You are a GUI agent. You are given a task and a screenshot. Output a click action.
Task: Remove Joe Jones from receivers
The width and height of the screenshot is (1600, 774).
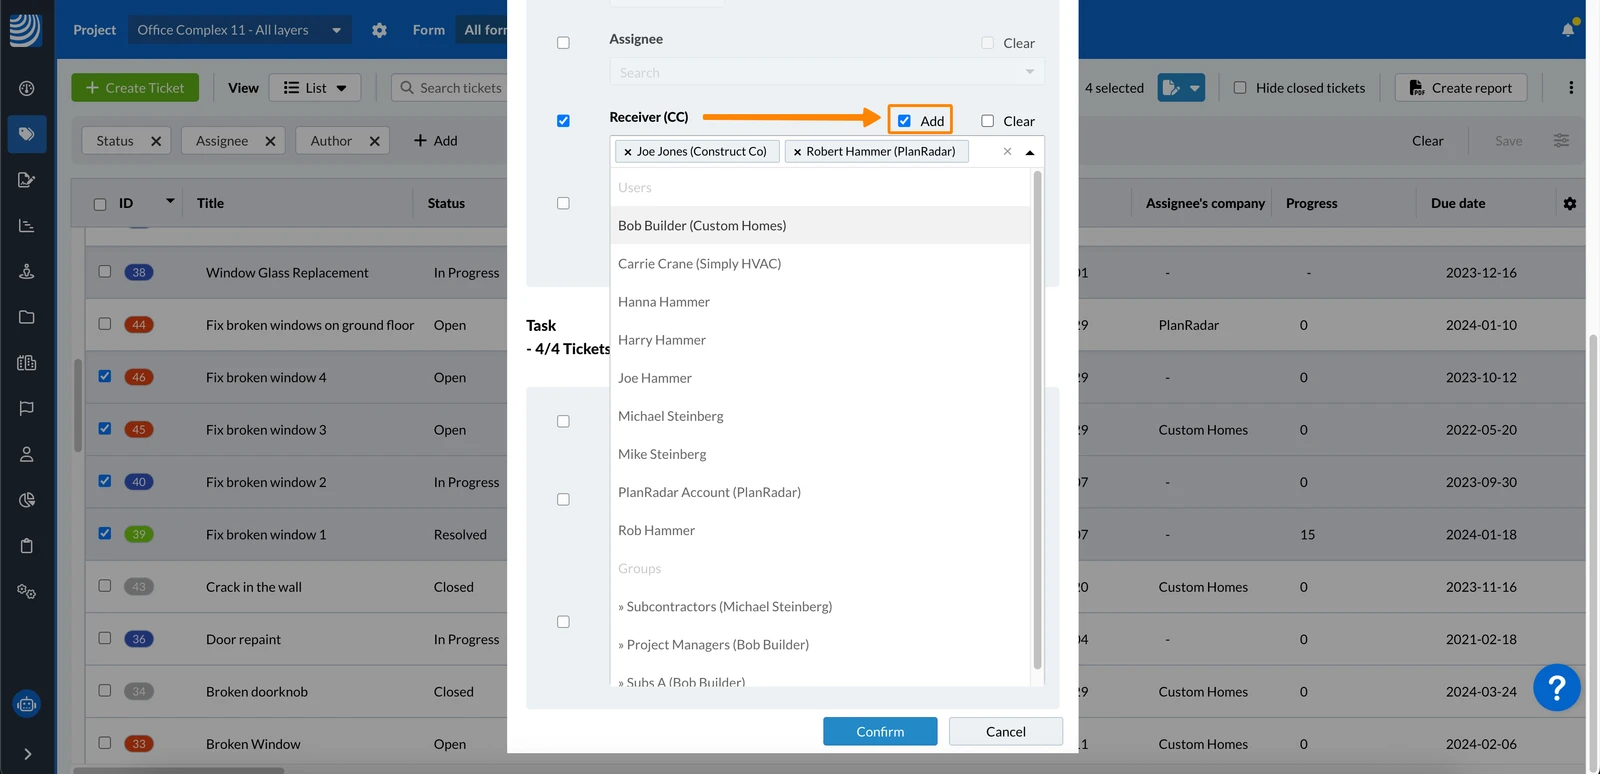point(627,152)
